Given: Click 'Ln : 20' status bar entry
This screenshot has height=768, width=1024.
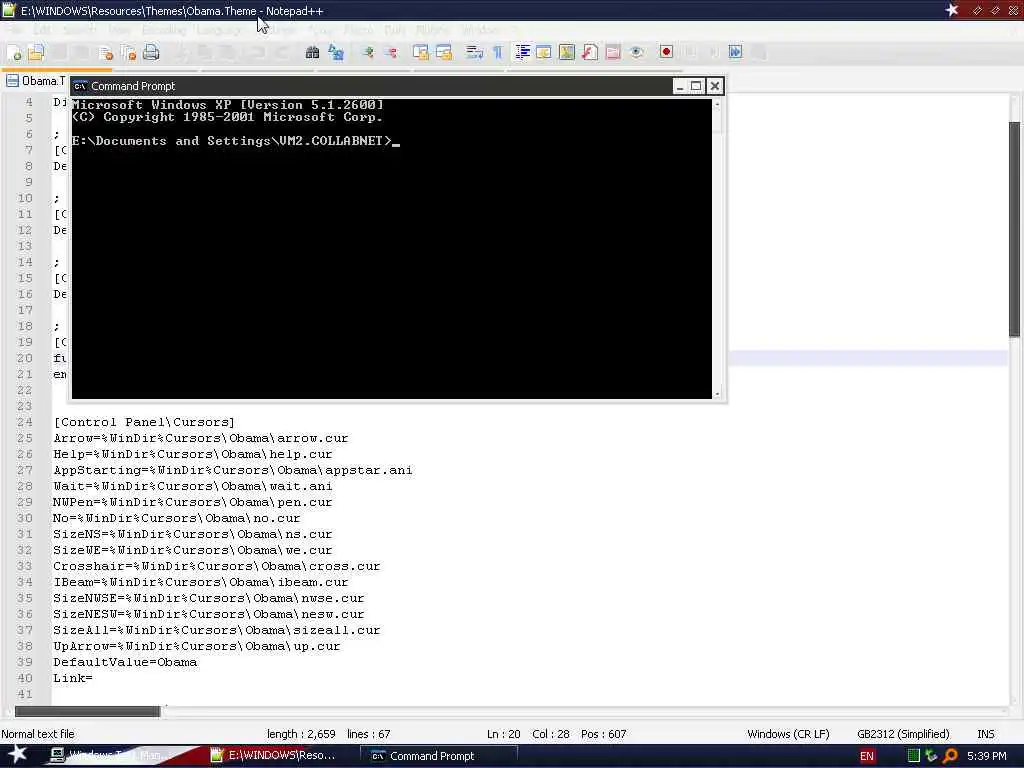Looking at the screenshot, I should pyautogui.click(x=504, y=734).
